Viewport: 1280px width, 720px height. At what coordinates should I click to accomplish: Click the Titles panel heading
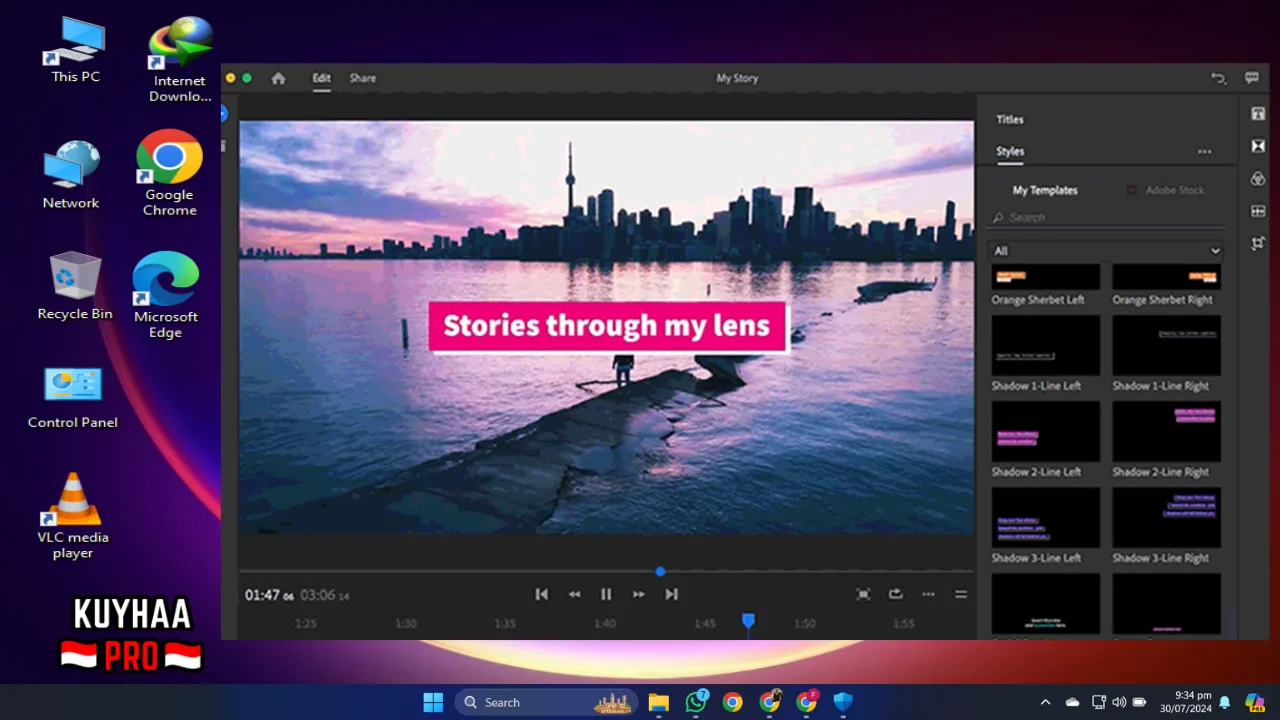[x=1010, y=119]
